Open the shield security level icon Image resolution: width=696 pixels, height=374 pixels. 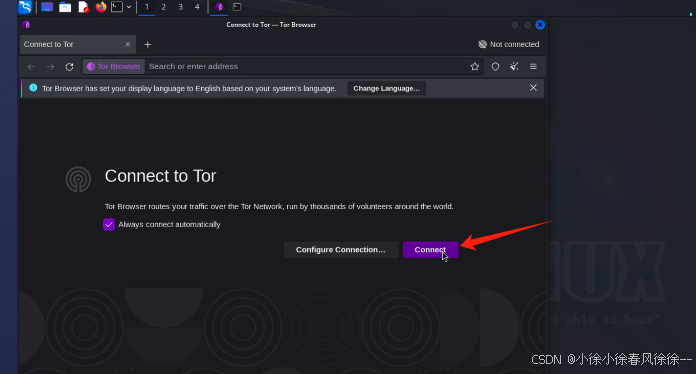tap(495, 67)
